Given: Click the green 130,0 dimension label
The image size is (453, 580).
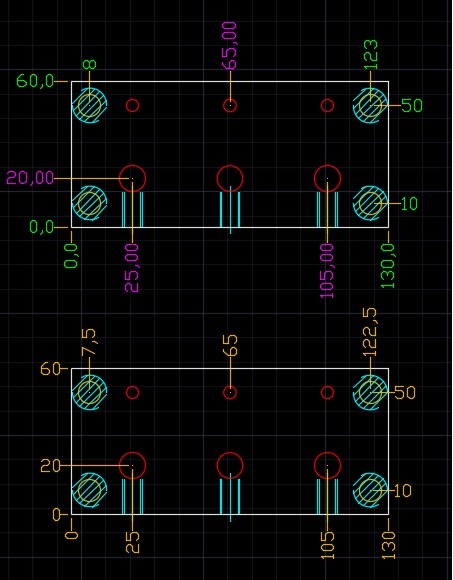Looking at the screenshot, I should 388,266.
